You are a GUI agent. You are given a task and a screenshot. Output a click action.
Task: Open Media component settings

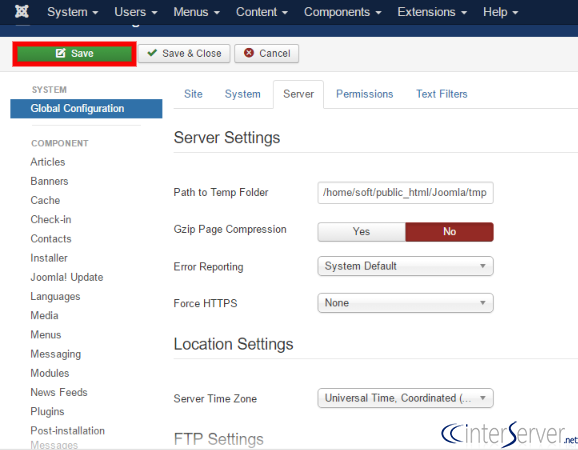[45, 315]
